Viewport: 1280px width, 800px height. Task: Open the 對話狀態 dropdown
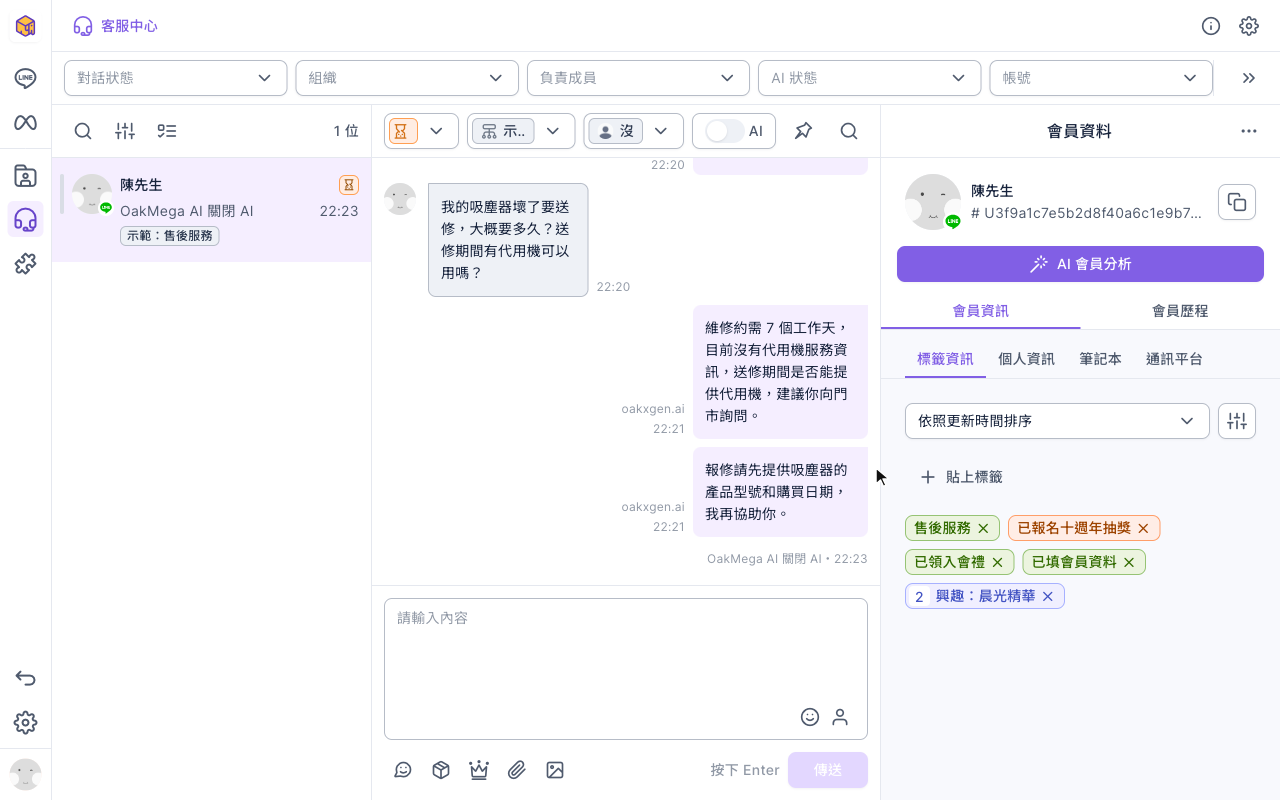pos(175,78)
